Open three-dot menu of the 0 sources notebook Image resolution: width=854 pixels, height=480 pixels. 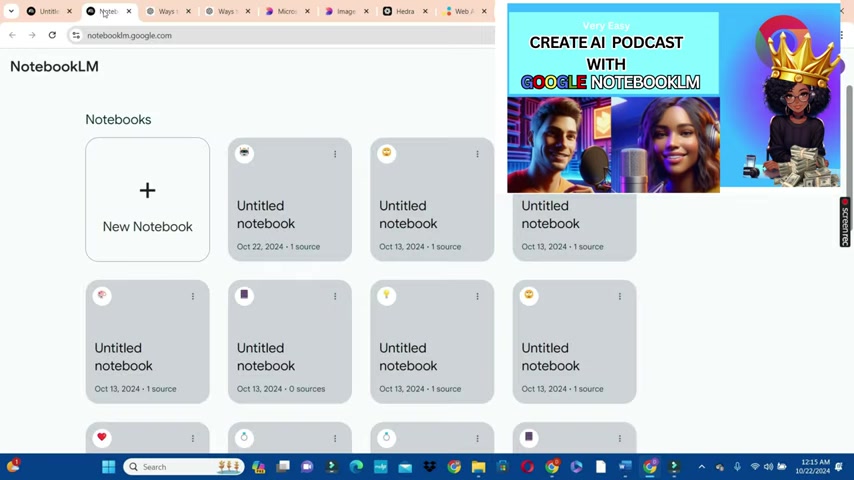coord(335,296)
